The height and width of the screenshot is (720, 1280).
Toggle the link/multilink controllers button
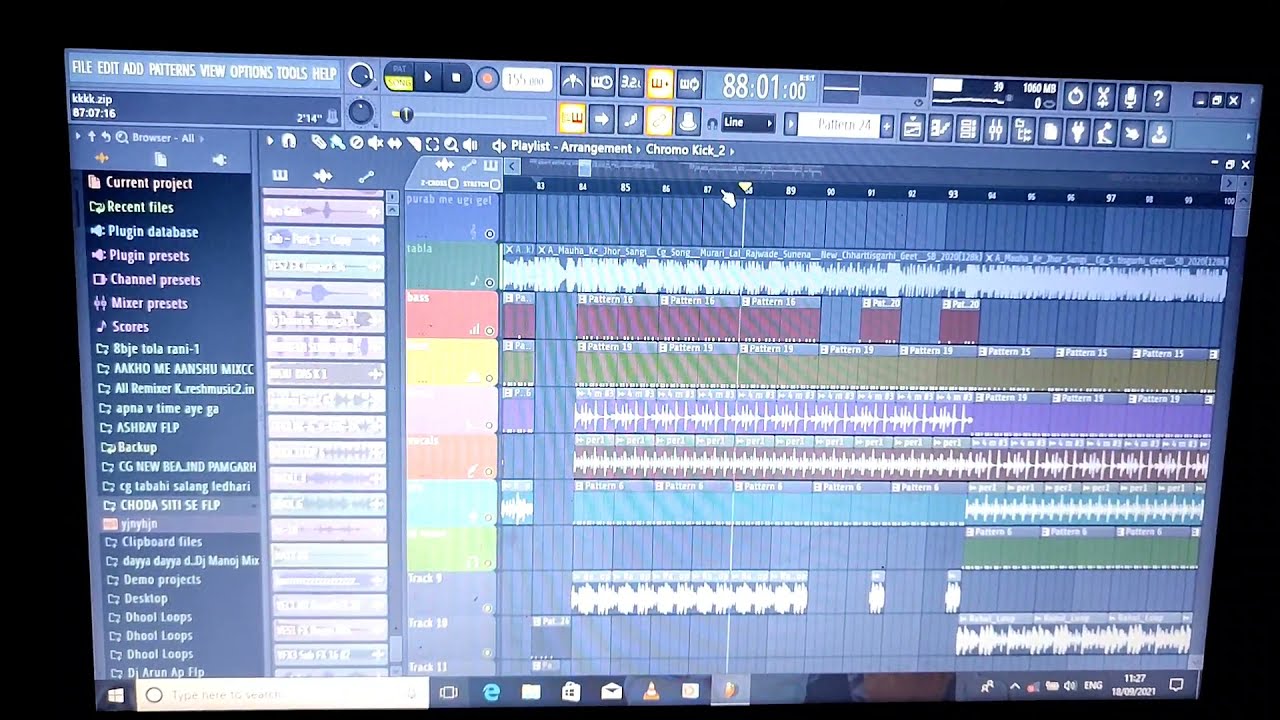pyautogui.click(x=658, y=121)
